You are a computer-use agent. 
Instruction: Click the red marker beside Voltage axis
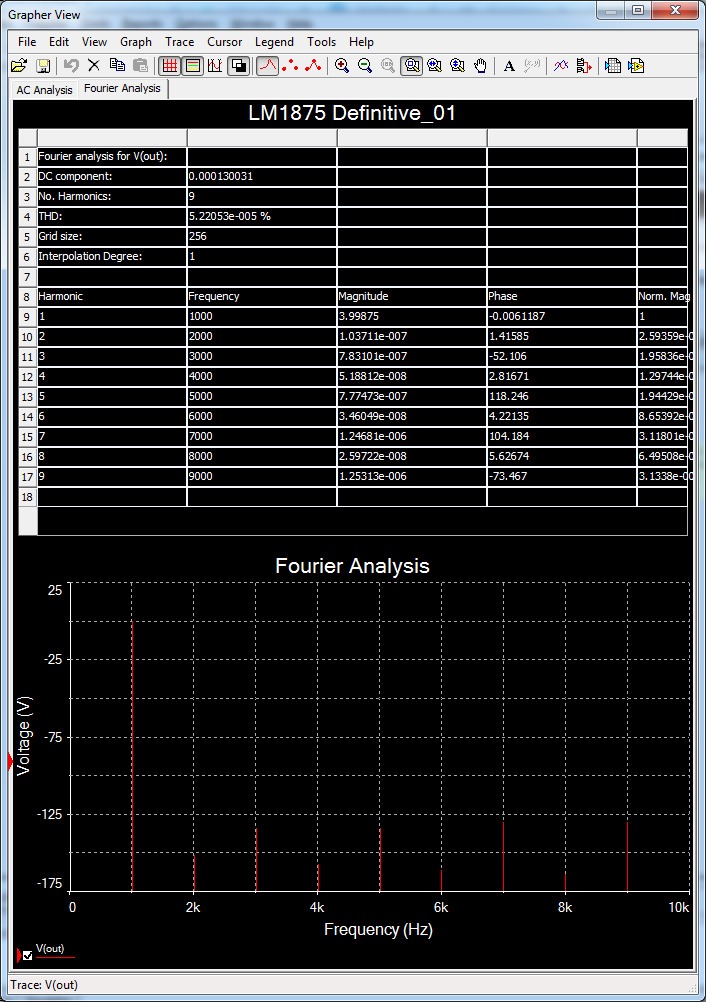point(10,761)
